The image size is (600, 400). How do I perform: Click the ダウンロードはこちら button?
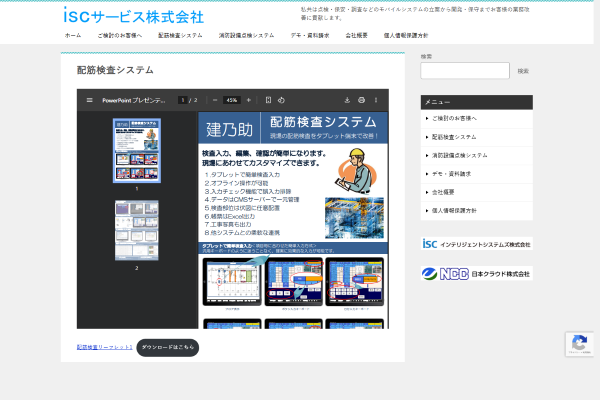168,348
